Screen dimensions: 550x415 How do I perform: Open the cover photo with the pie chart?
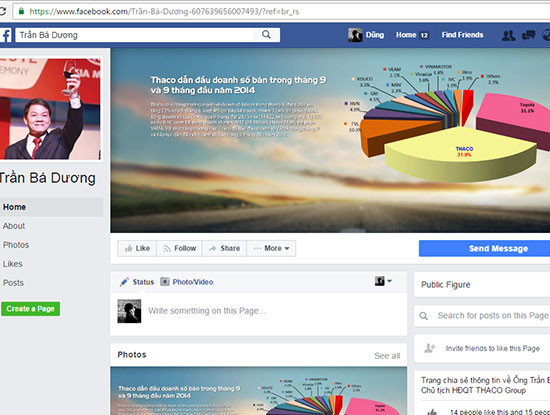point(330,140)
